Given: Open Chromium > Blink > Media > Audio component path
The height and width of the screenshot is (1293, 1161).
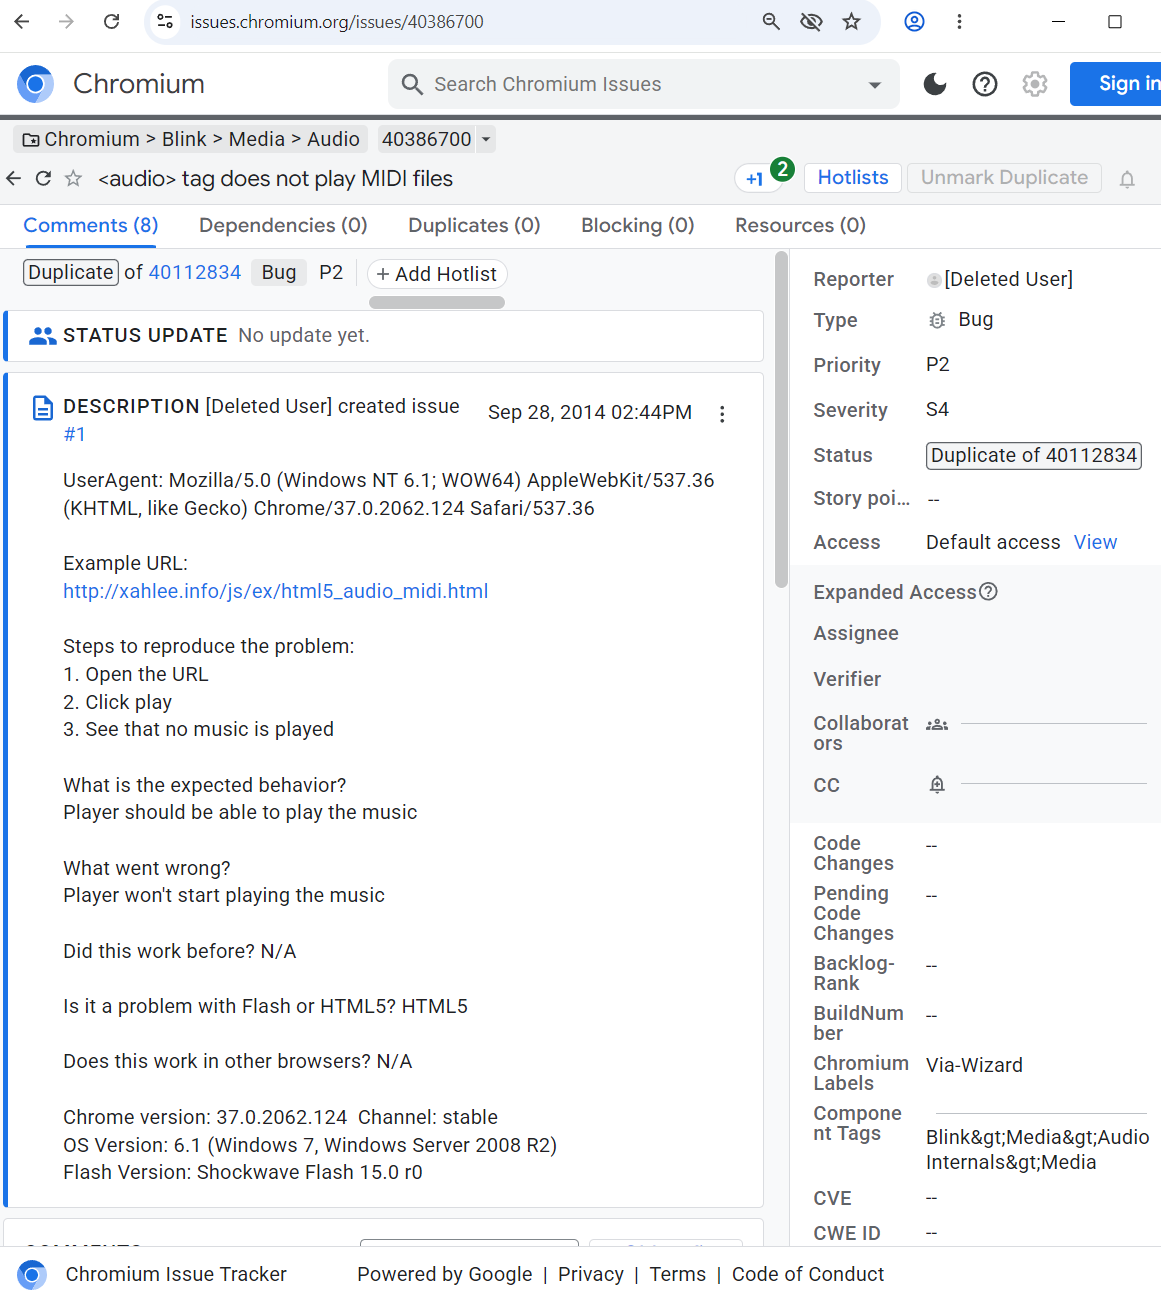Looking at the screenshot, I should coord(191,139).
